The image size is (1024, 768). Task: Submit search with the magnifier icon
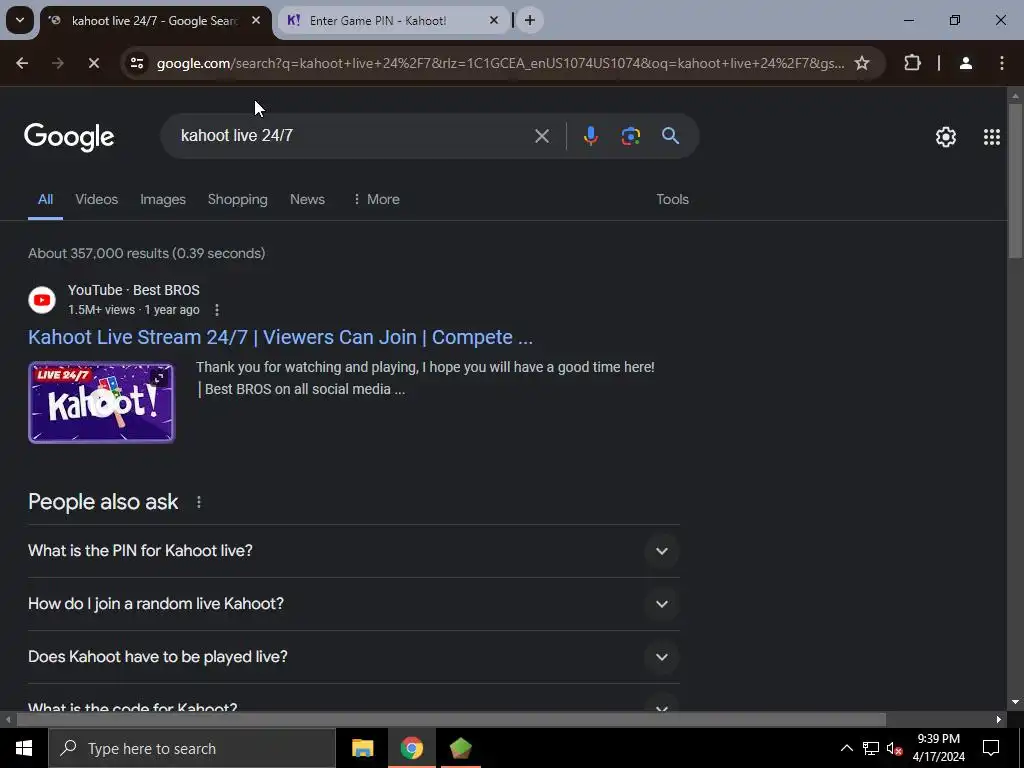point(670,136)
